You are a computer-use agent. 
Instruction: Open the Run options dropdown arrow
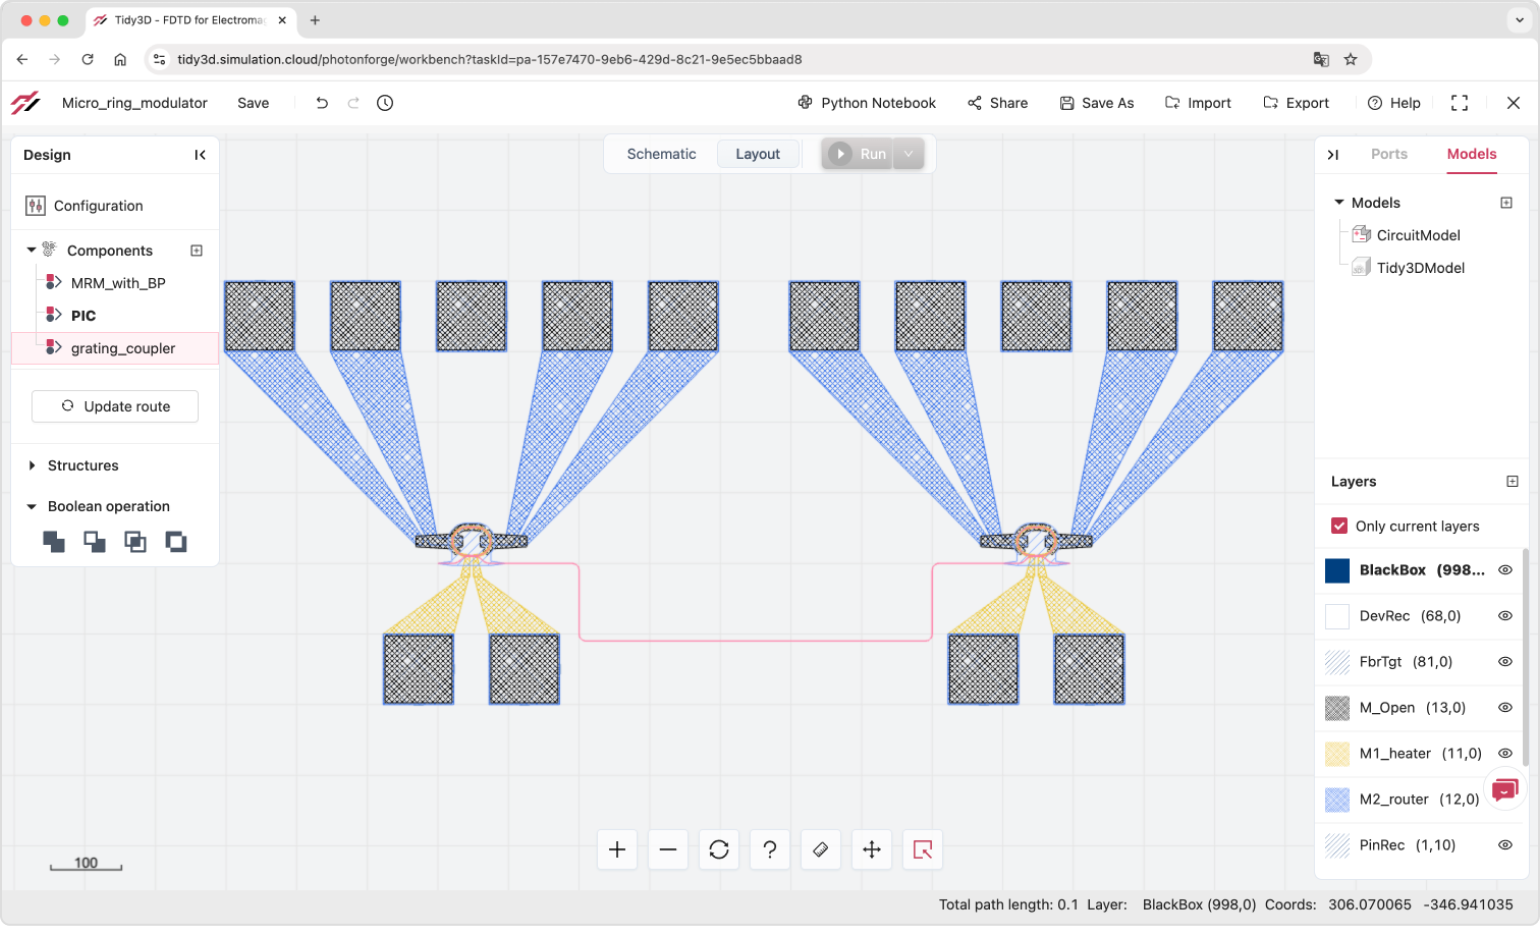coord(908,154)
